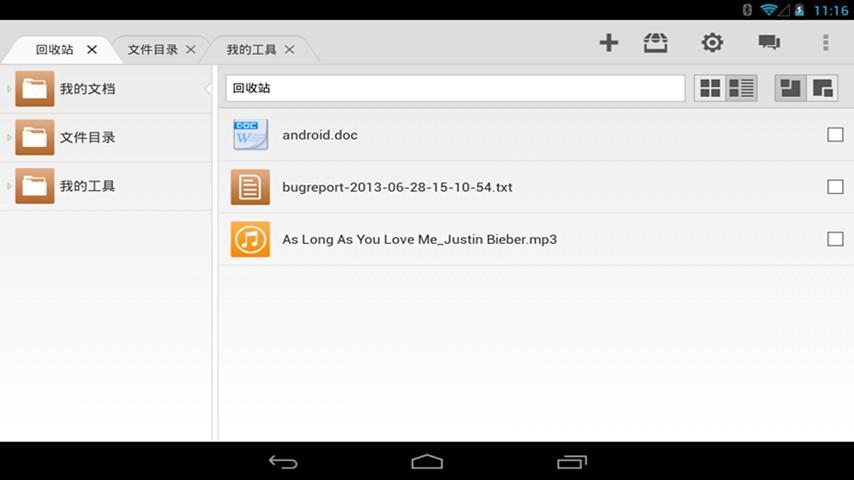
Task: Expand the 我的文档 folder arrow
Action: [x=9, y=89]
